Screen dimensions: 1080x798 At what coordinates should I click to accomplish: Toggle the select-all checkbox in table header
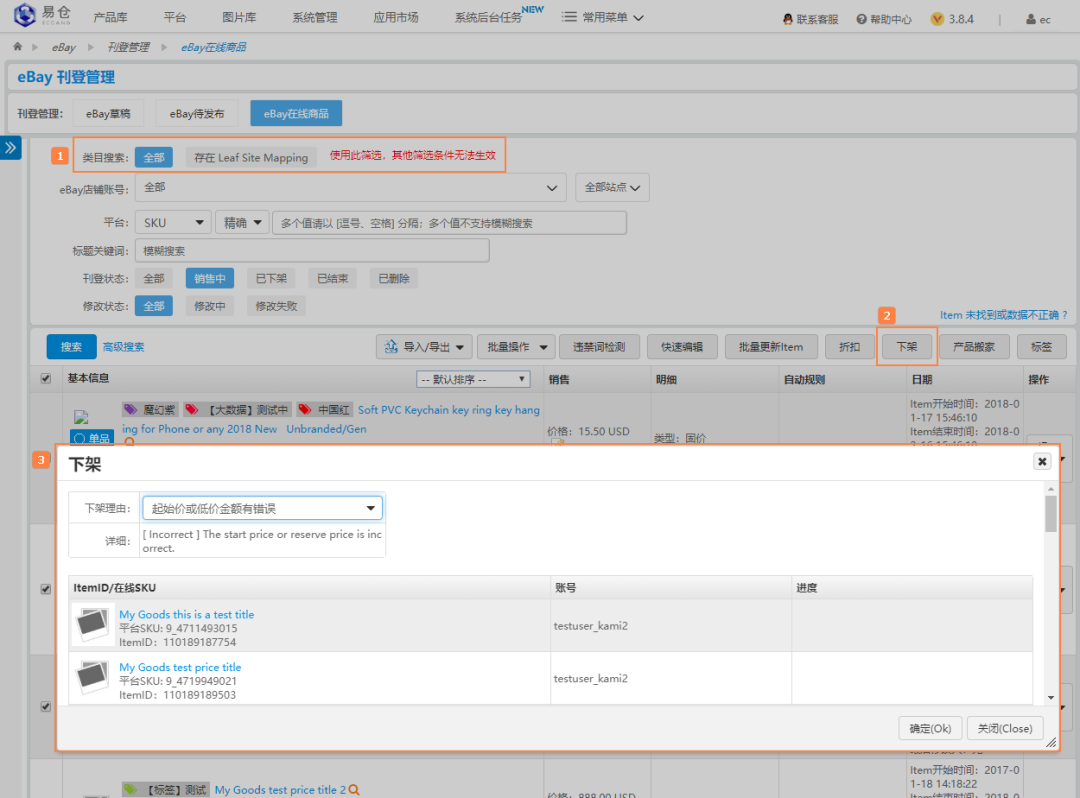[45, 379]
